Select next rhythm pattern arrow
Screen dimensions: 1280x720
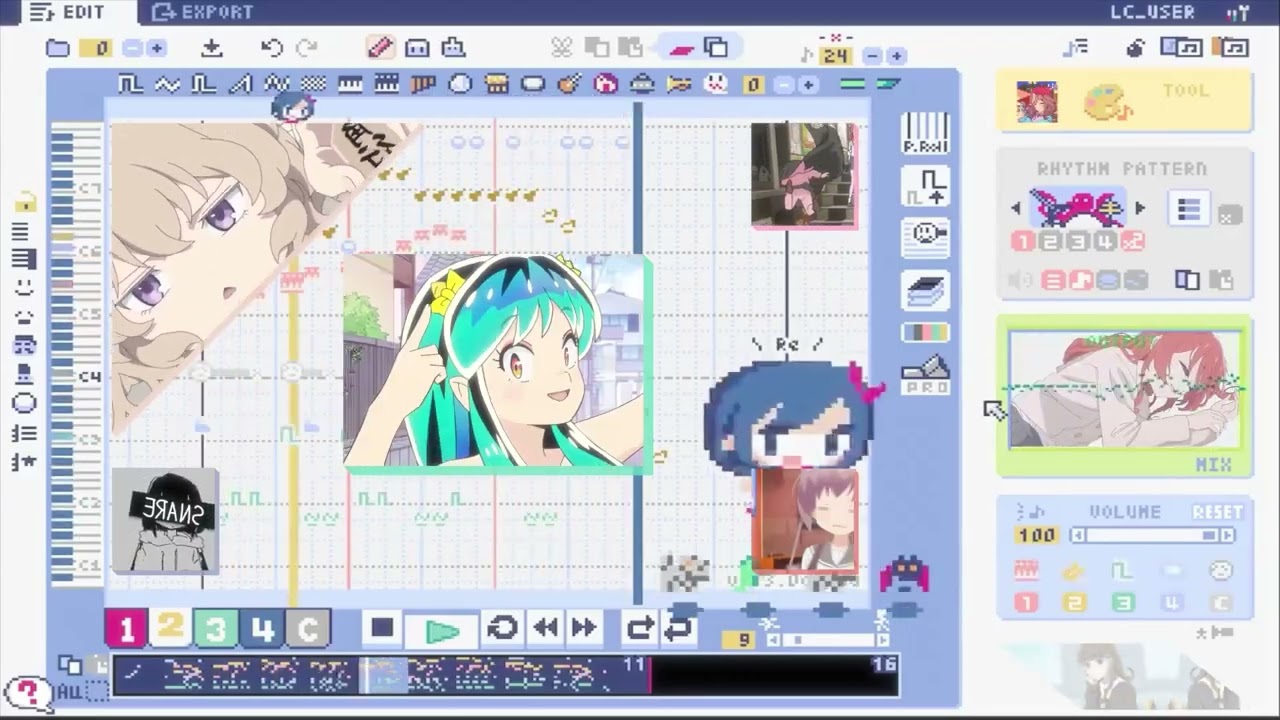pyautogui.click(x=1140, y=209)
